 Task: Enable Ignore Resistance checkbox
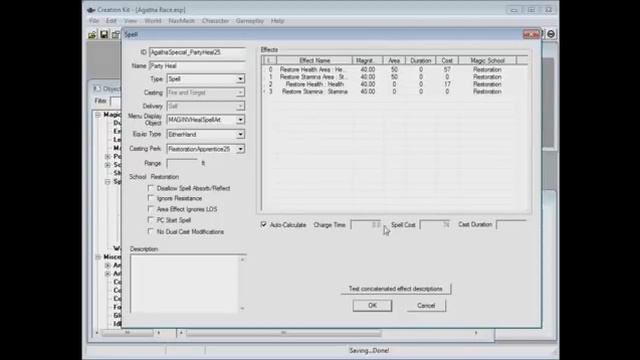(151, 198)
